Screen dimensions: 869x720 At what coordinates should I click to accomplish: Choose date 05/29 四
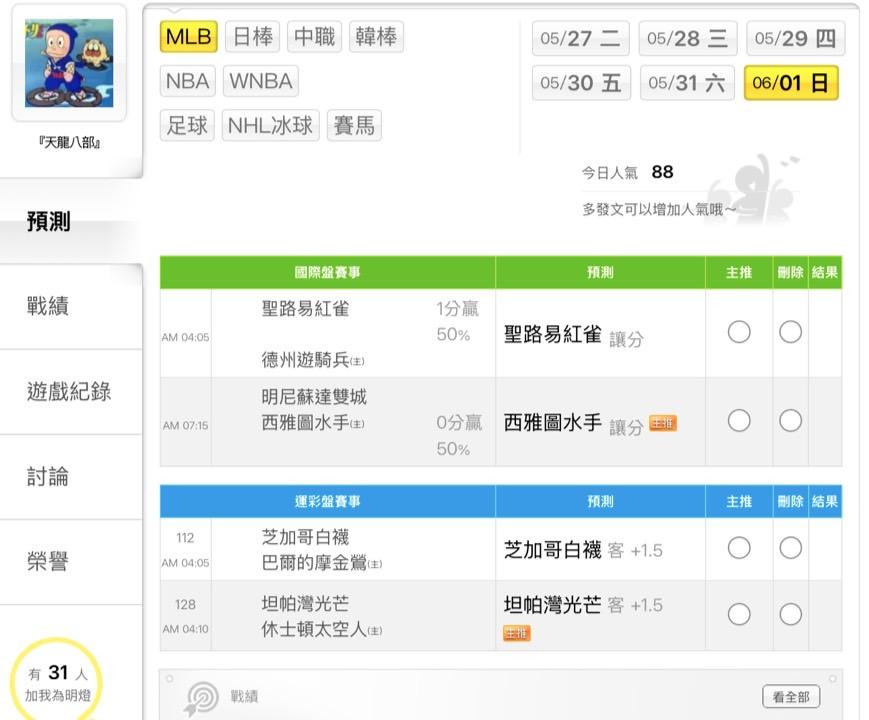click(x=795, y=38)
